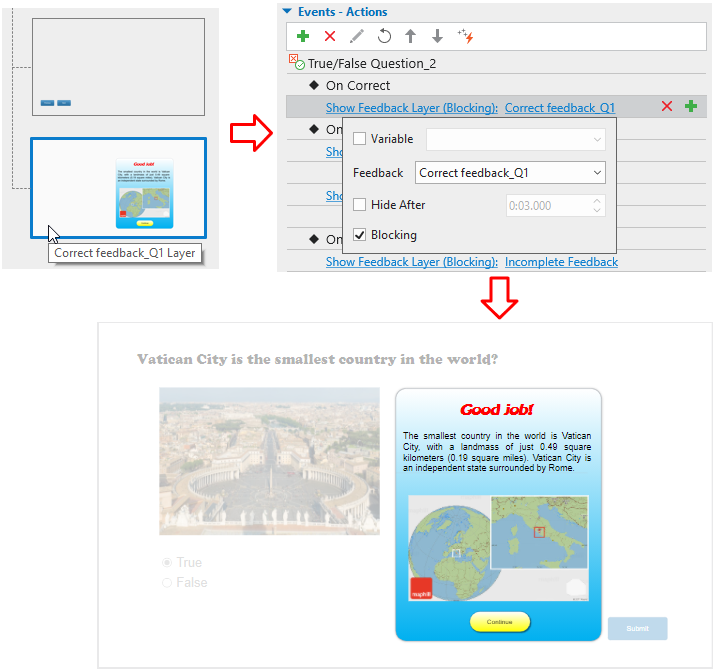Check the Hide After checkbox
713x670 pixels.
pyautogui.click(x=360, y=205)
